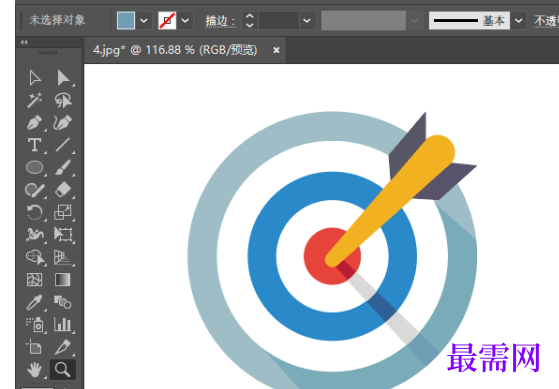Image resolution: width=559 pixels, height=389 pixels.
Task: Open the fill color dropdown arrow
Action: [x=144, y=21]
